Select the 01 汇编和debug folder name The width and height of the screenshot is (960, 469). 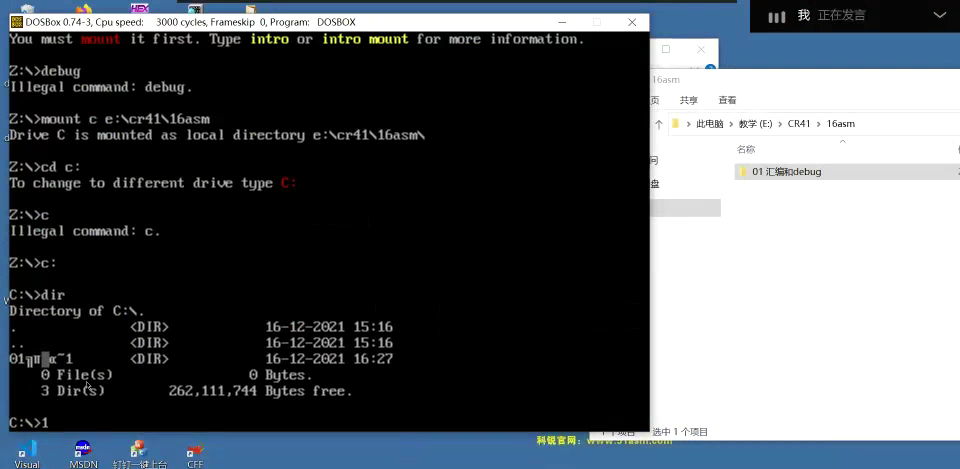[x=787, y=172]
